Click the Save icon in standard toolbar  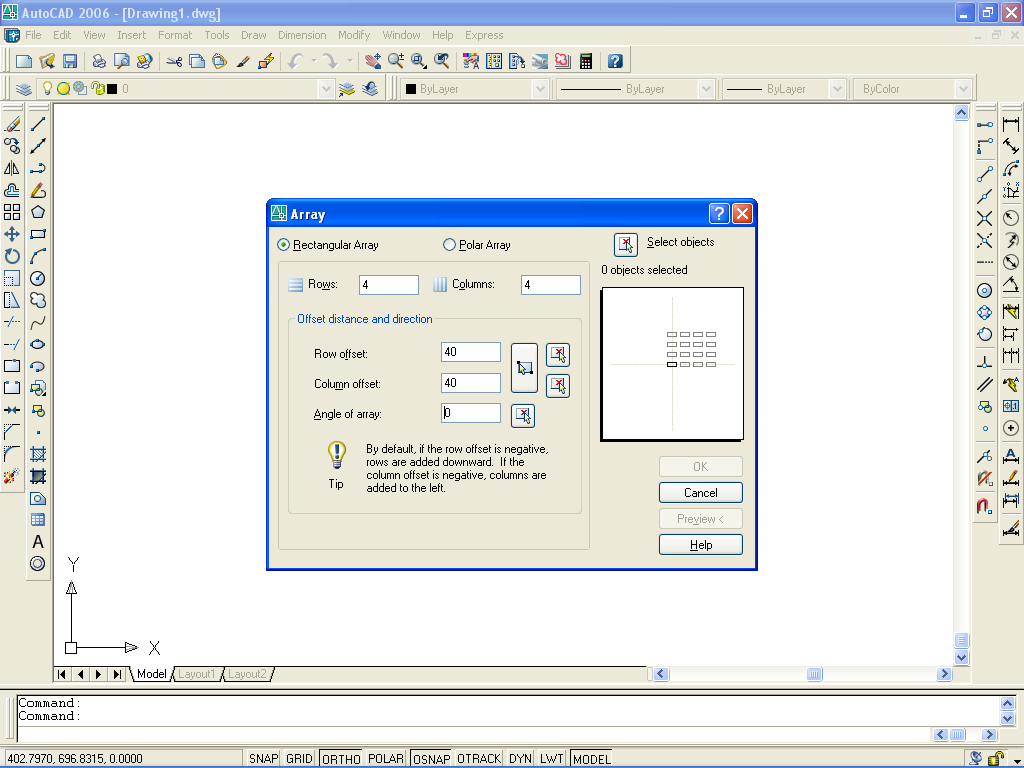(x=70, y=61)
